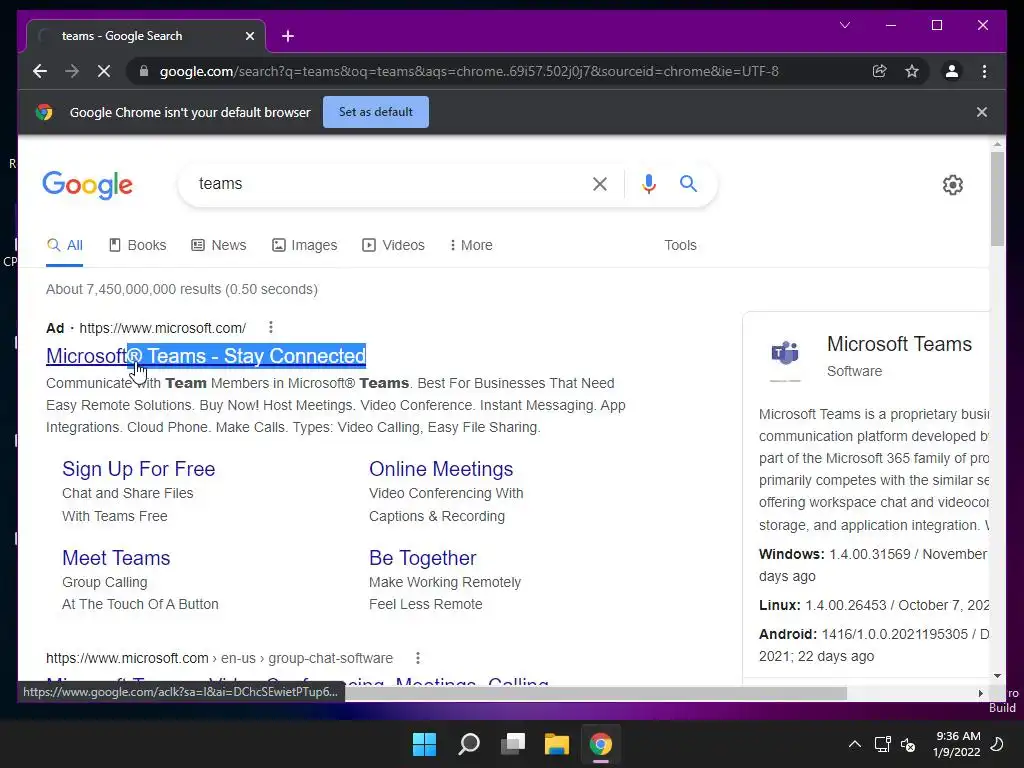
Task: View site information lock icon
Action: coord(144,71)
